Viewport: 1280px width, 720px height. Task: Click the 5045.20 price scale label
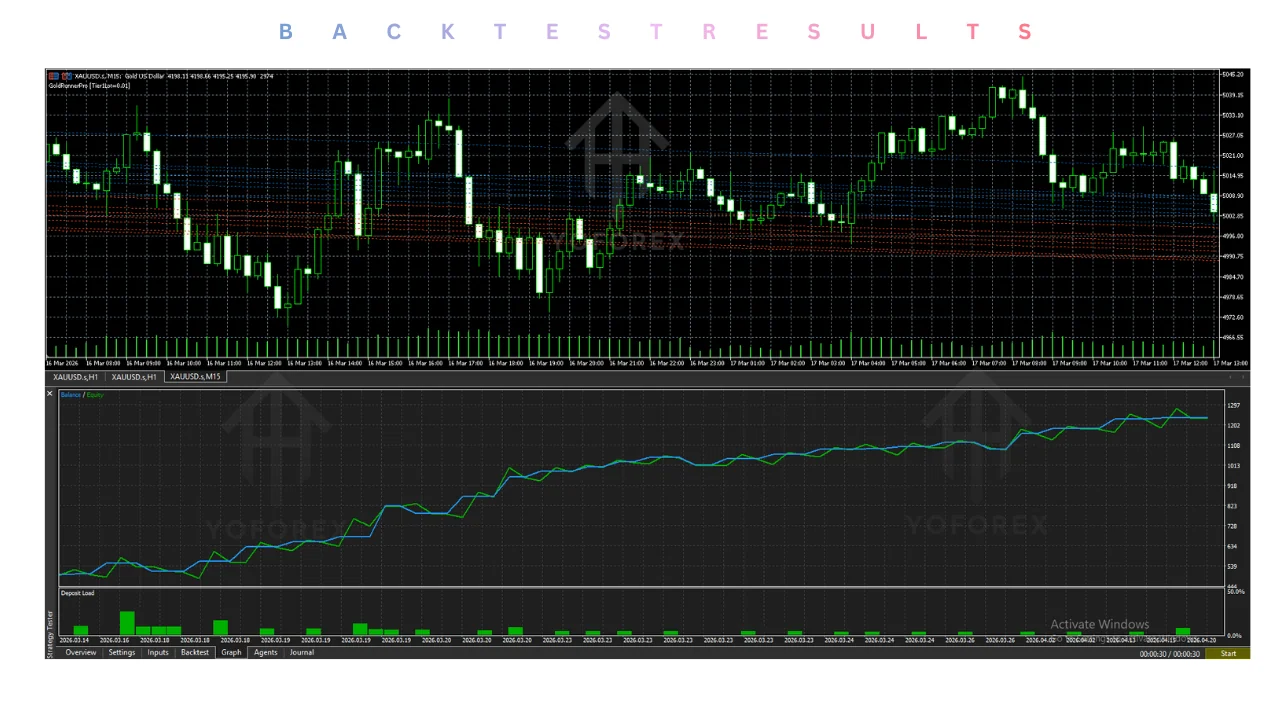pos(1233,74)
